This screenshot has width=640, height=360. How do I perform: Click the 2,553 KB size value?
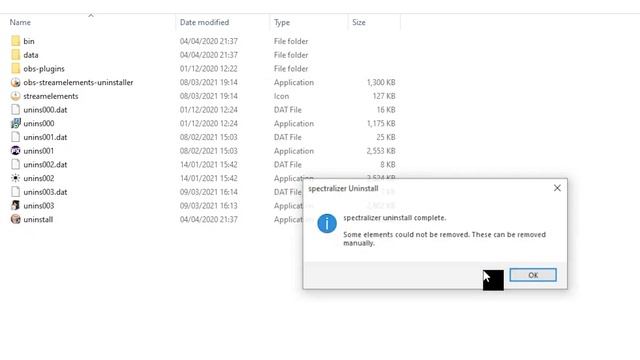(x=381, y=151)
